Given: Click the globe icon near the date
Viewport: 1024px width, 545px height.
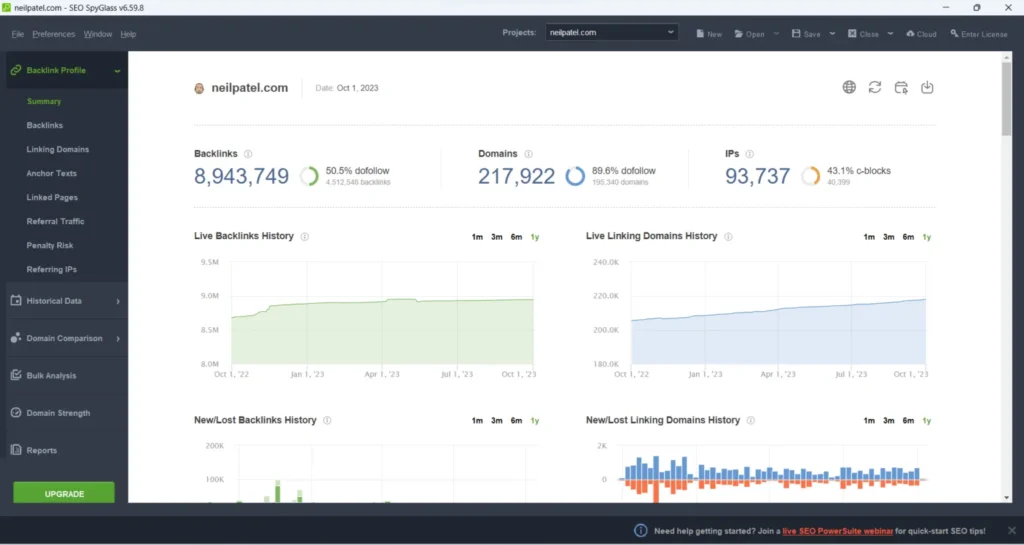Looking at the screenshot, I should (849, 88).
